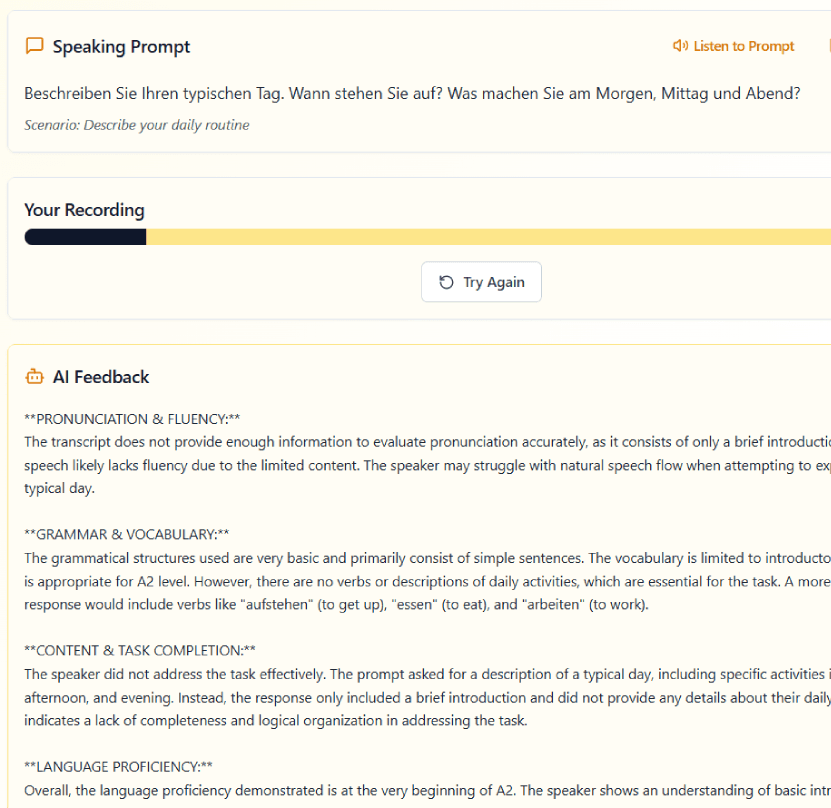Click the speech bubble icon beside Speaking Prompt
Screen dimensions: 831x808
(34, 46)
